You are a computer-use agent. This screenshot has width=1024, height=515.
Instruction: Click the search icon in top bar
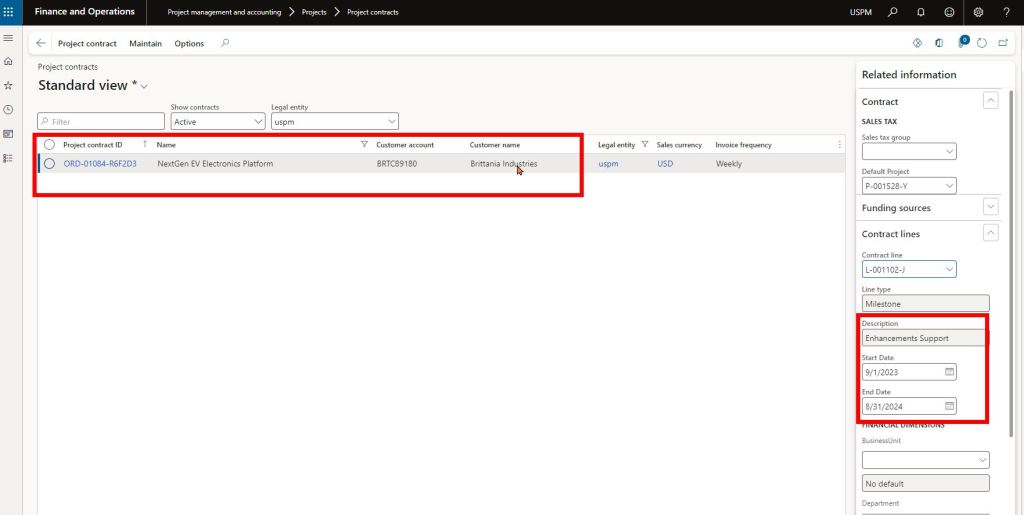coord(893,12)
